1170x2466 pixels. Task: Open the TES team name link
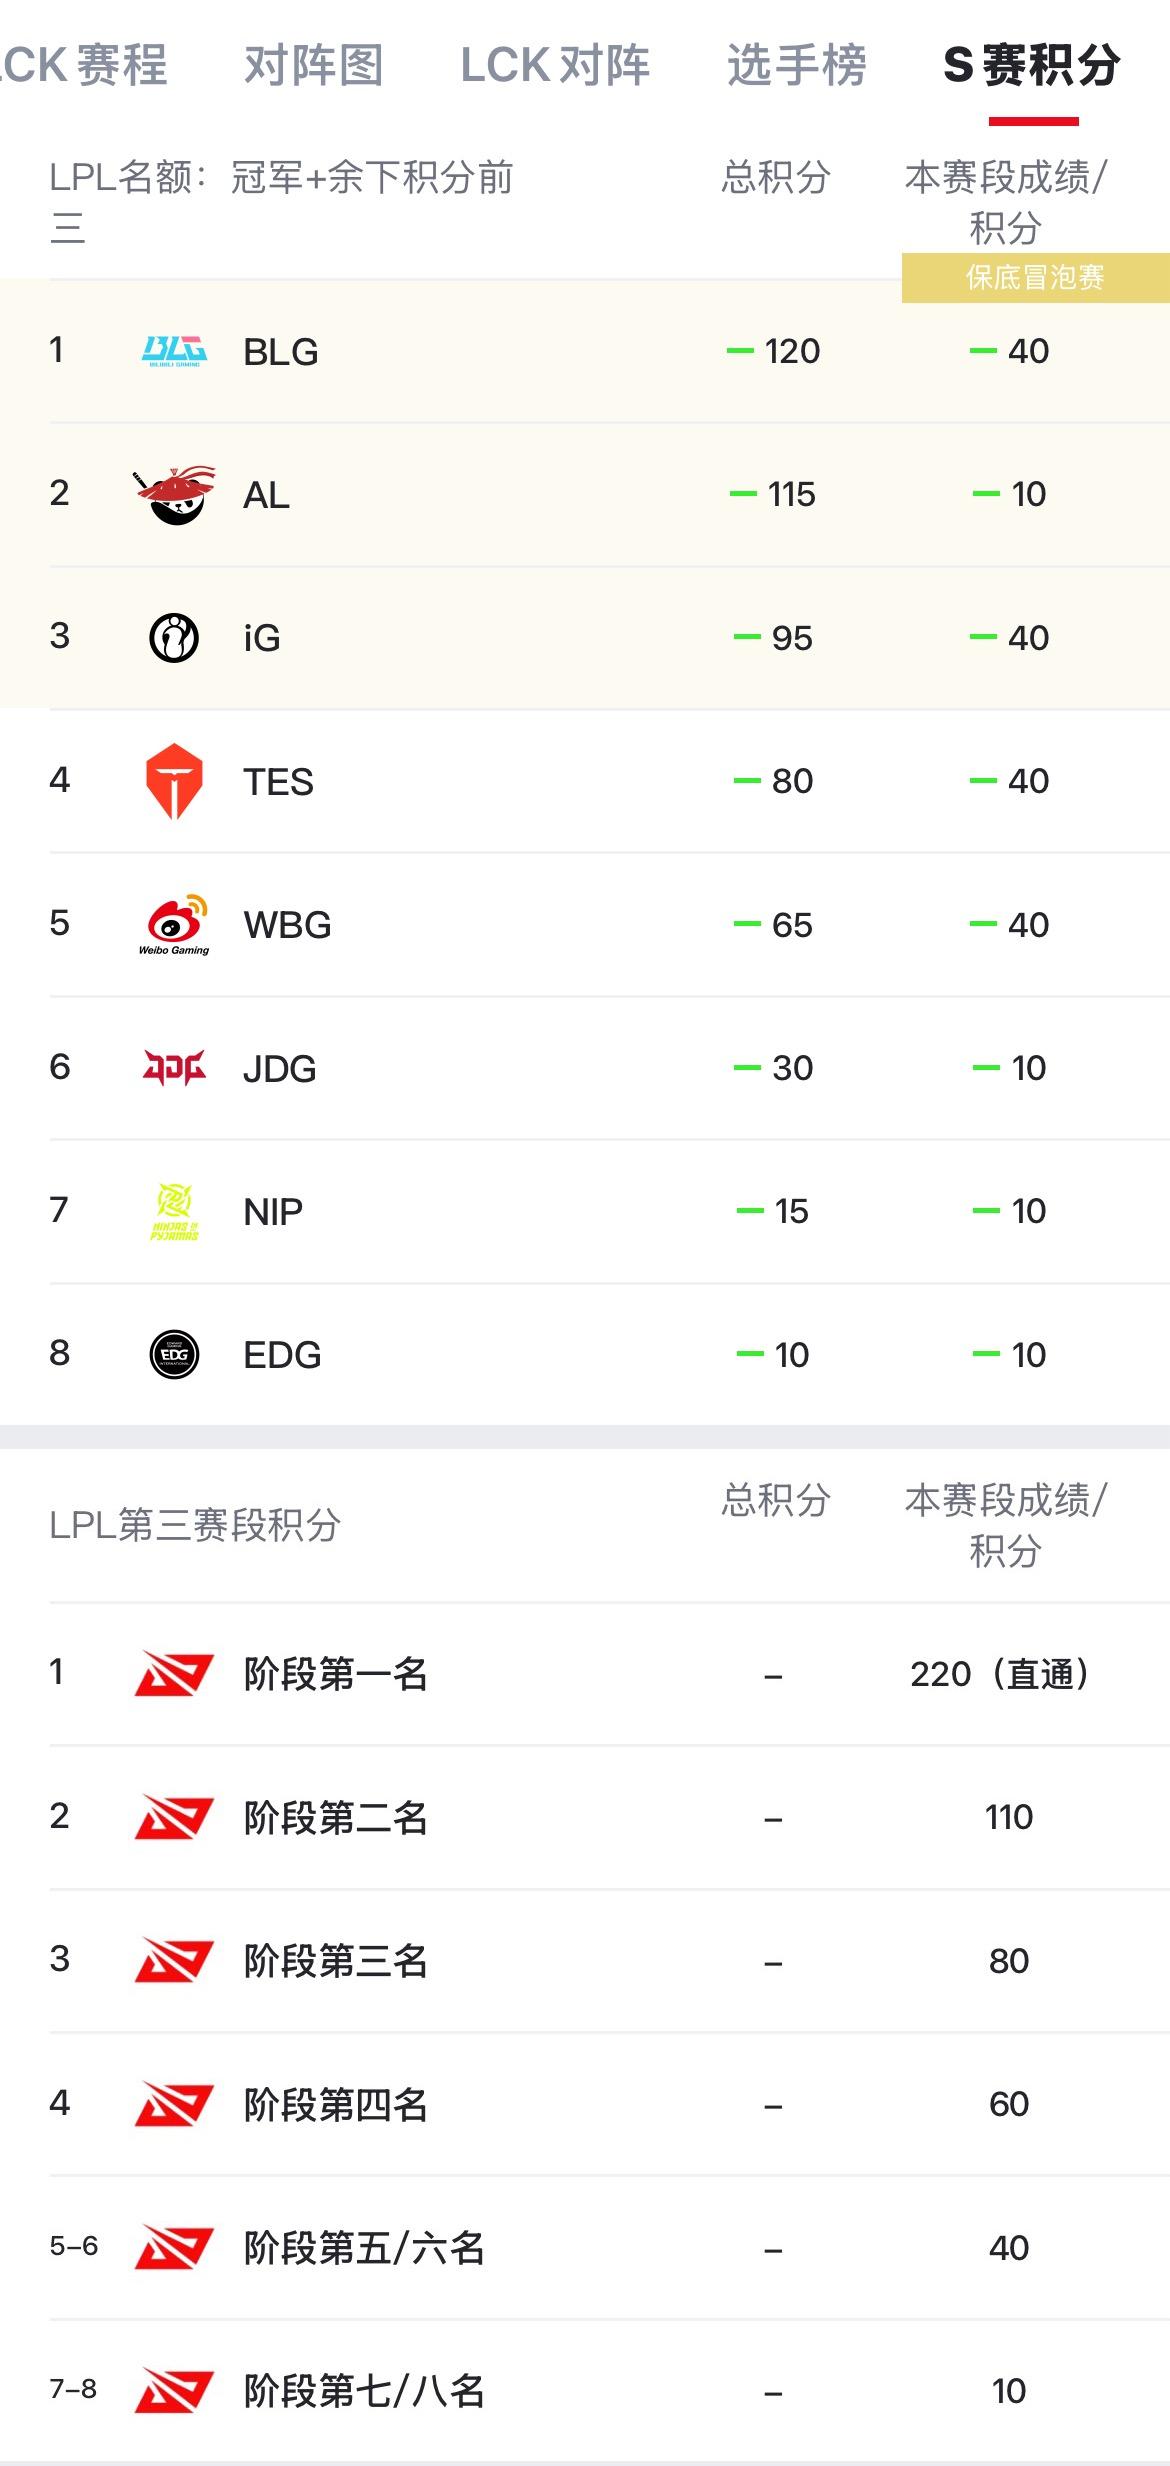[x=279, y=782]
